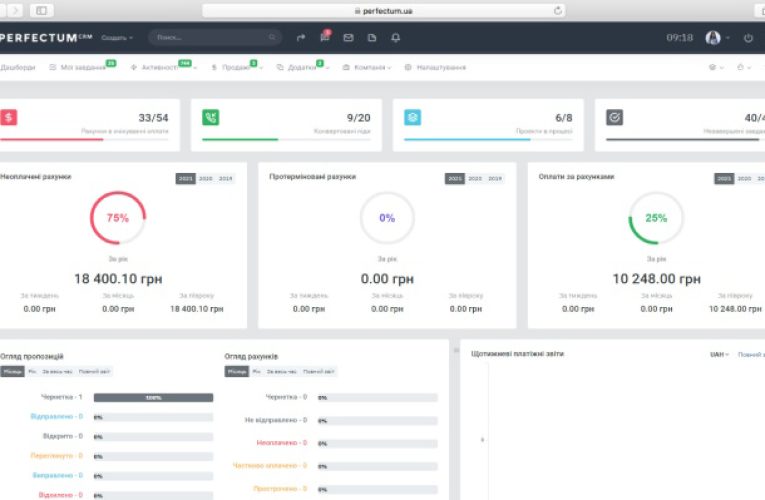
Task: Click the perfectum.ua address bar
Action: click(x=384, y=11)
